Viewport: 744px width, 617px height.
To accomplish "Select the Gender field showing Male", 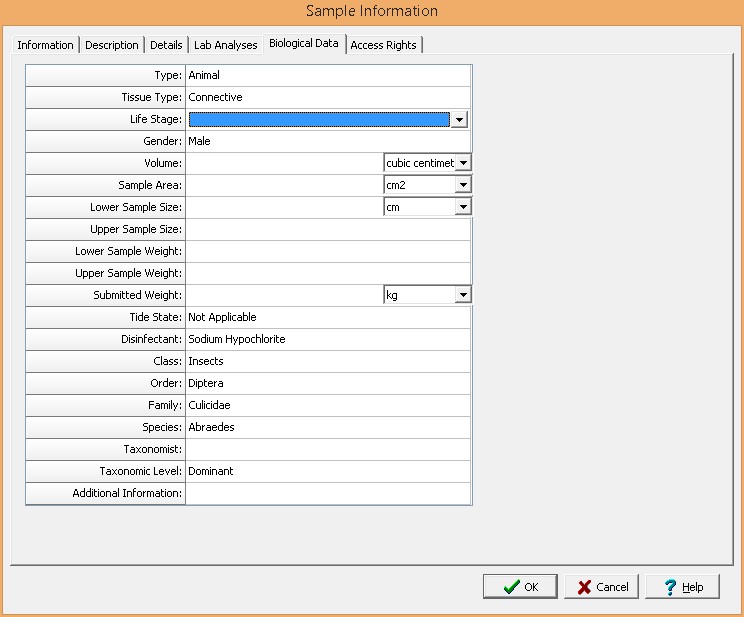I will (x=328, y=141).
